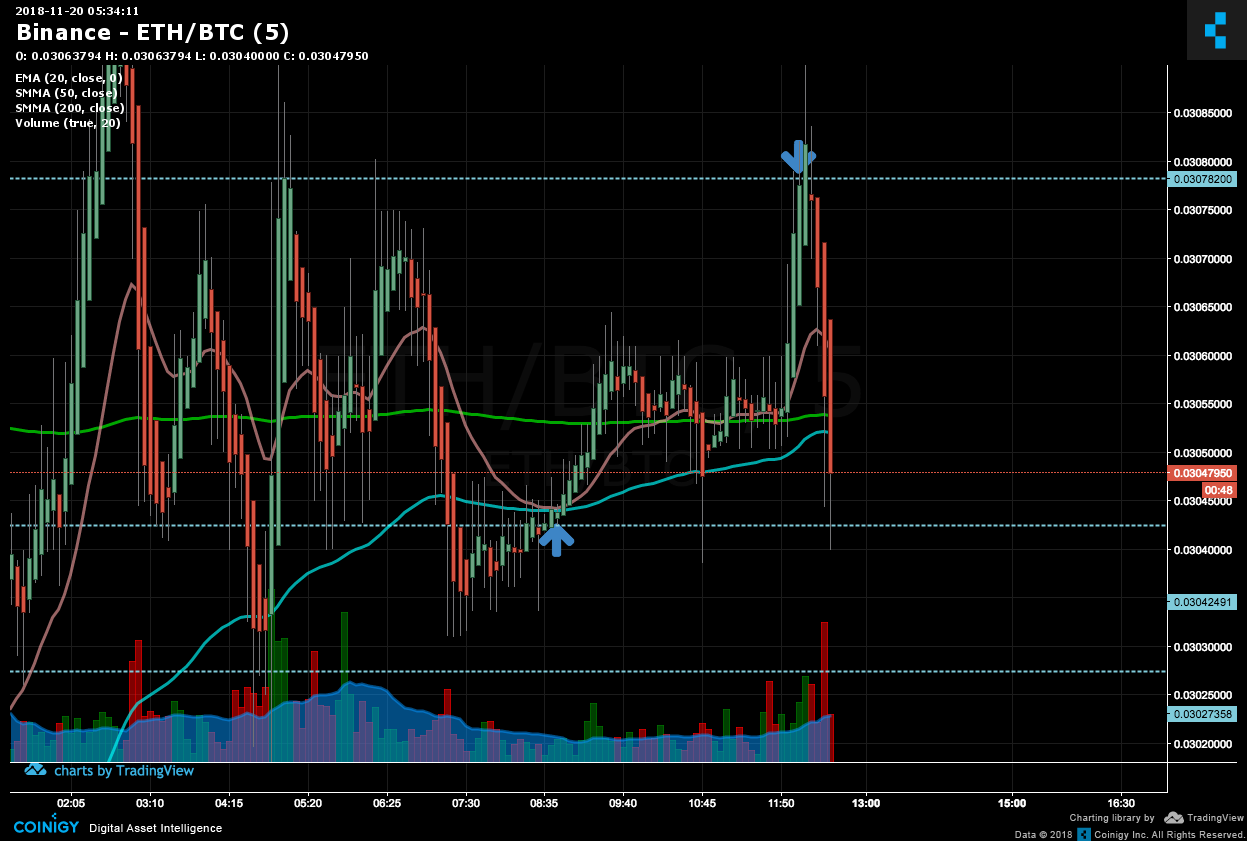1247x841 pixels.
Task: Click the 0.03040000 price axis label
Action: point(1204,550)
